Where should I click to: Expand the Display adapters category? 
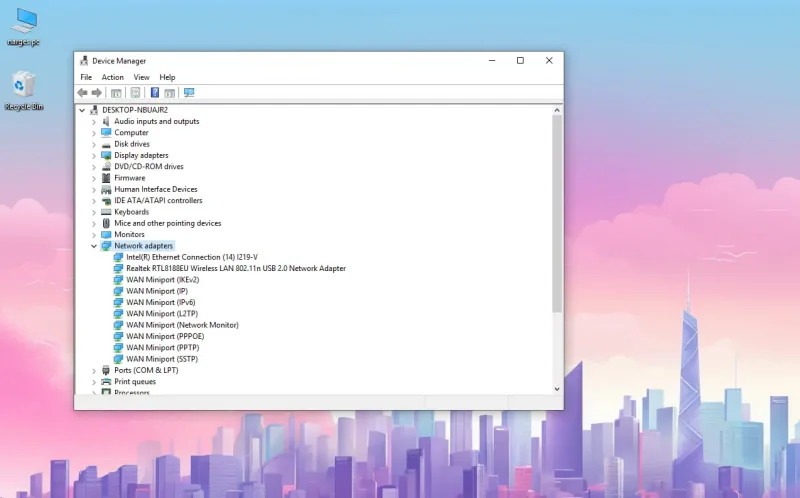tap(94, 156)
